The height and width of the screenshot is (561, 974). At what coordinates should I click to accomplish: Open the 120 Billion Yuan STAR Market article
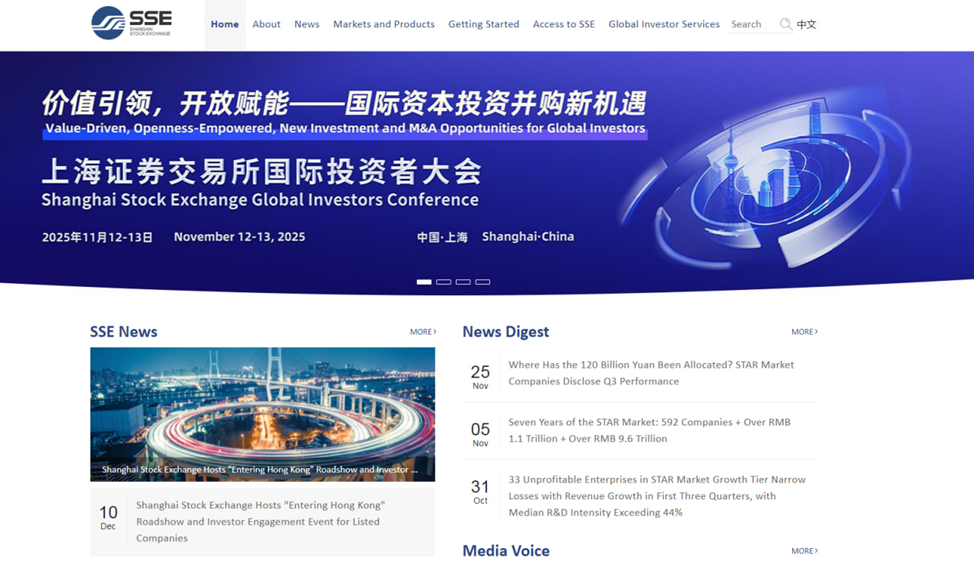(x=650, y=373)
